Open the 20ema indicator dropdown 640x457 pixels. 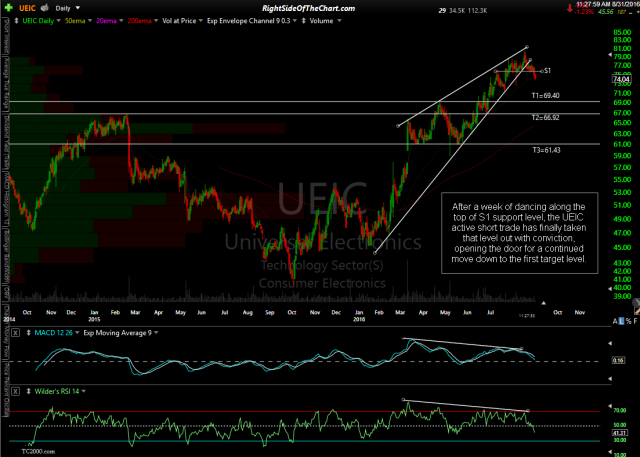click(x=121, y=21)
